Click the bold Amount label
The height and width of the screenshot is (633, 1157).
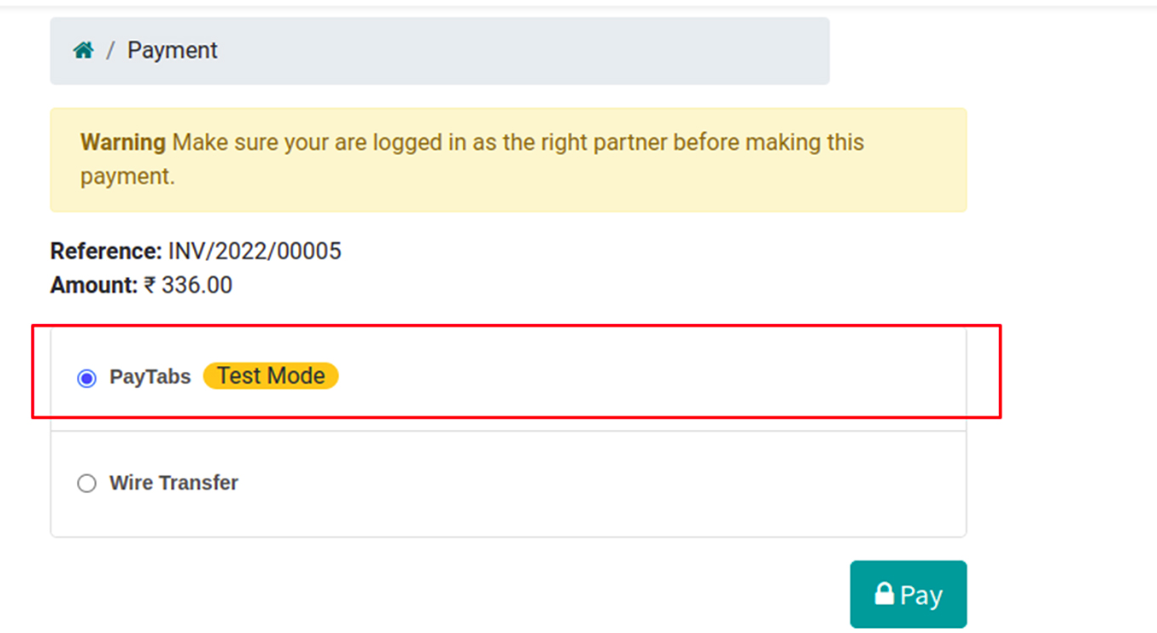pos(94,285)
